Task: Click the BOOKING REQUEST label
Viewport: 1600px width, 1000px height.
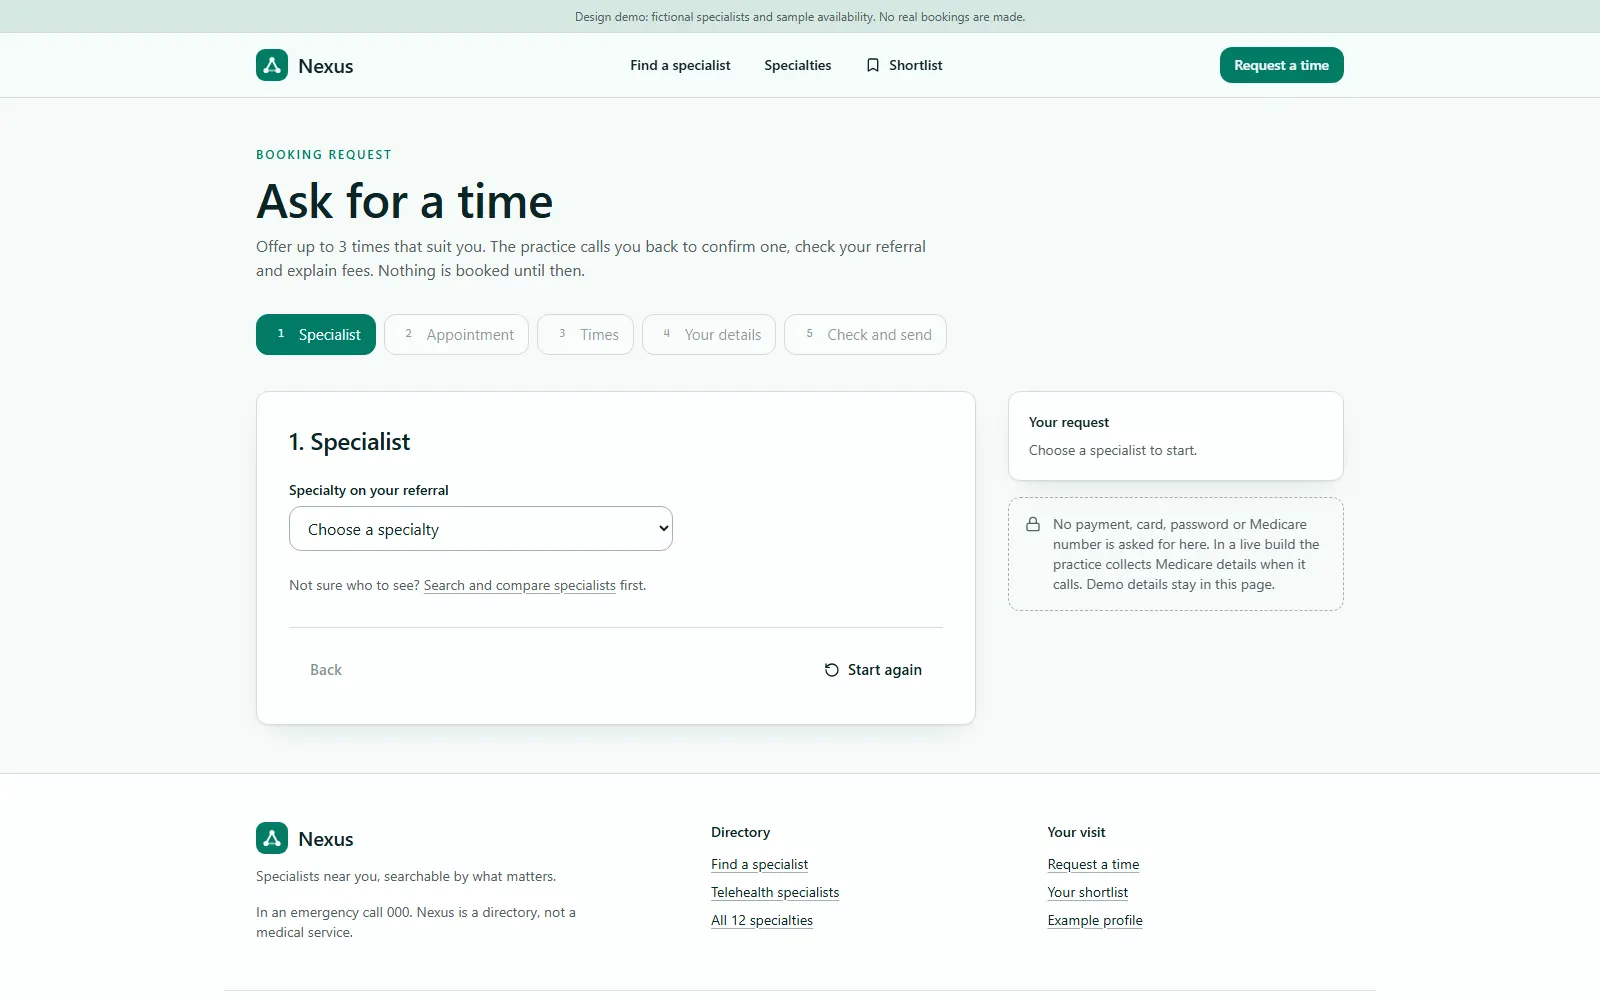Action: pyautogui.click(x=324, y=155)
